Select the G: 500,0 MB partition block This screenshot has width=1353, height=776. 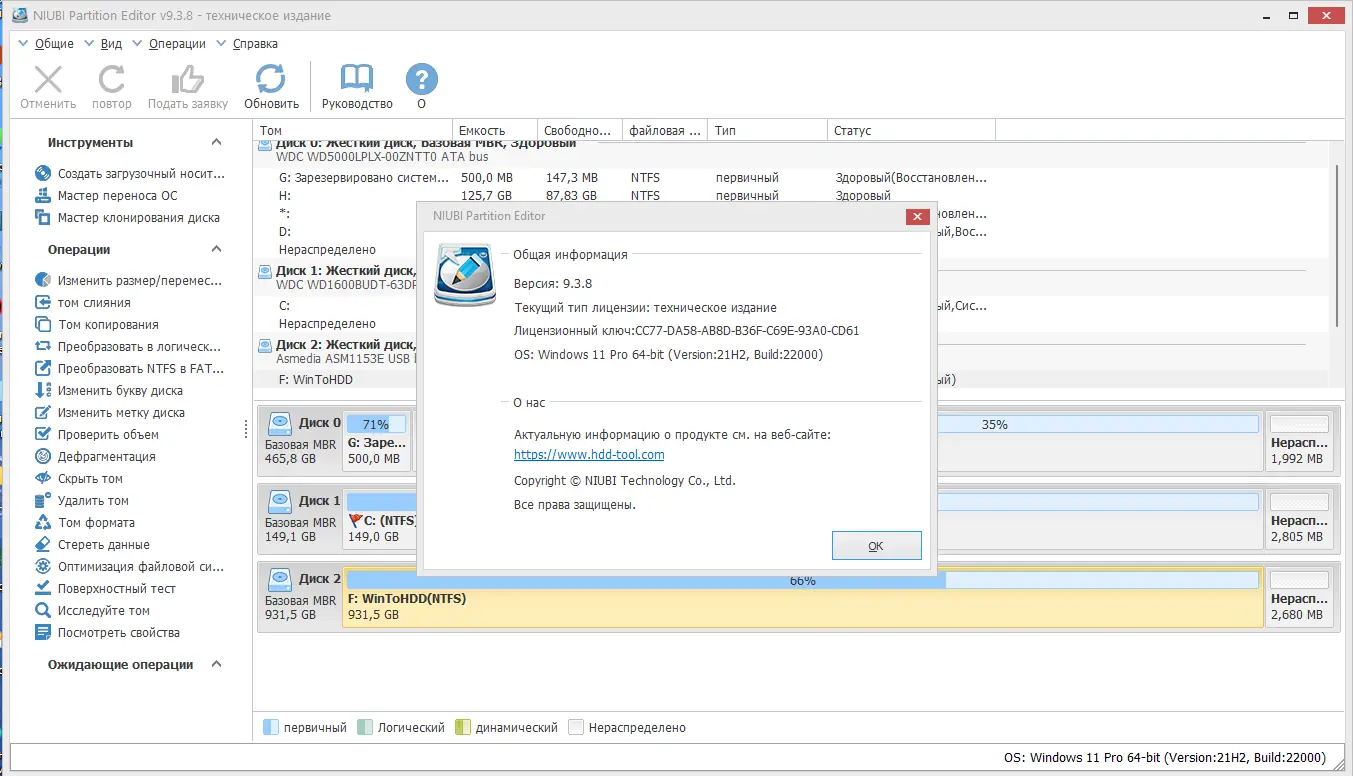point(377,439)
